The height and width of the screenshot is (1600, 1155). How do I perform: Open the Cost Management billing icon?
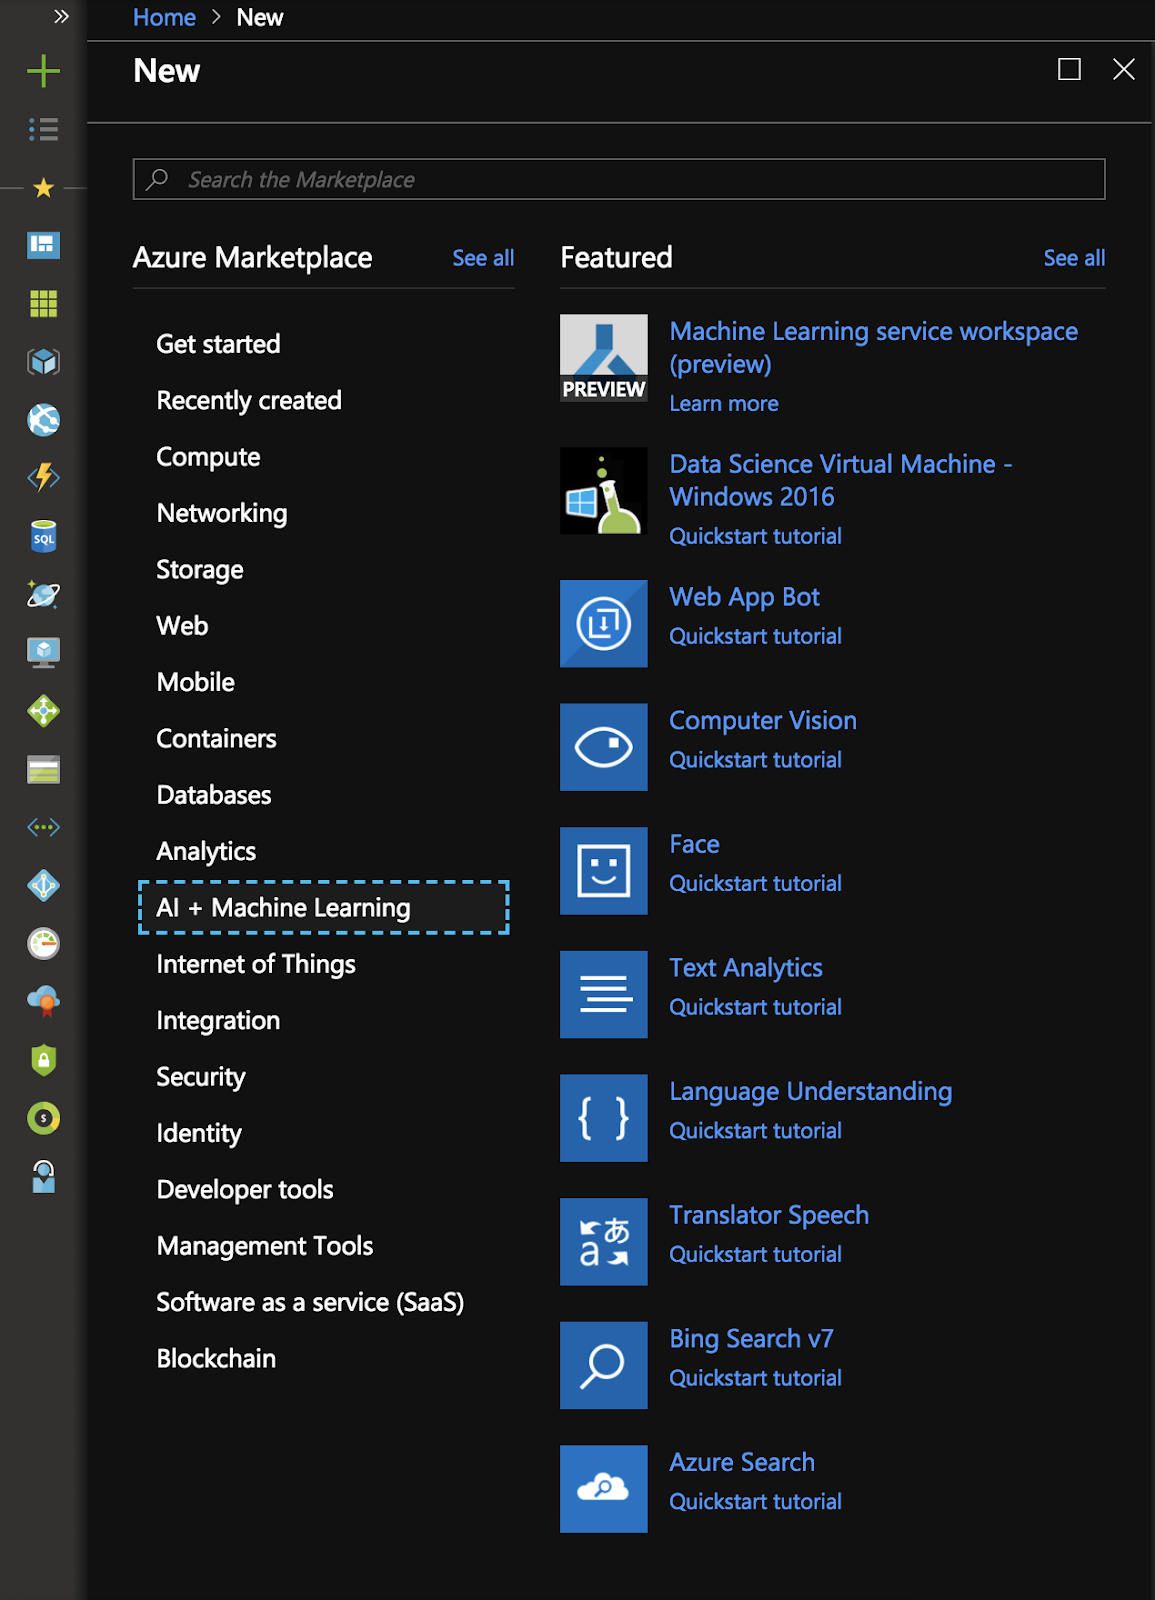pyautogui.click(x=43, y=1118)
